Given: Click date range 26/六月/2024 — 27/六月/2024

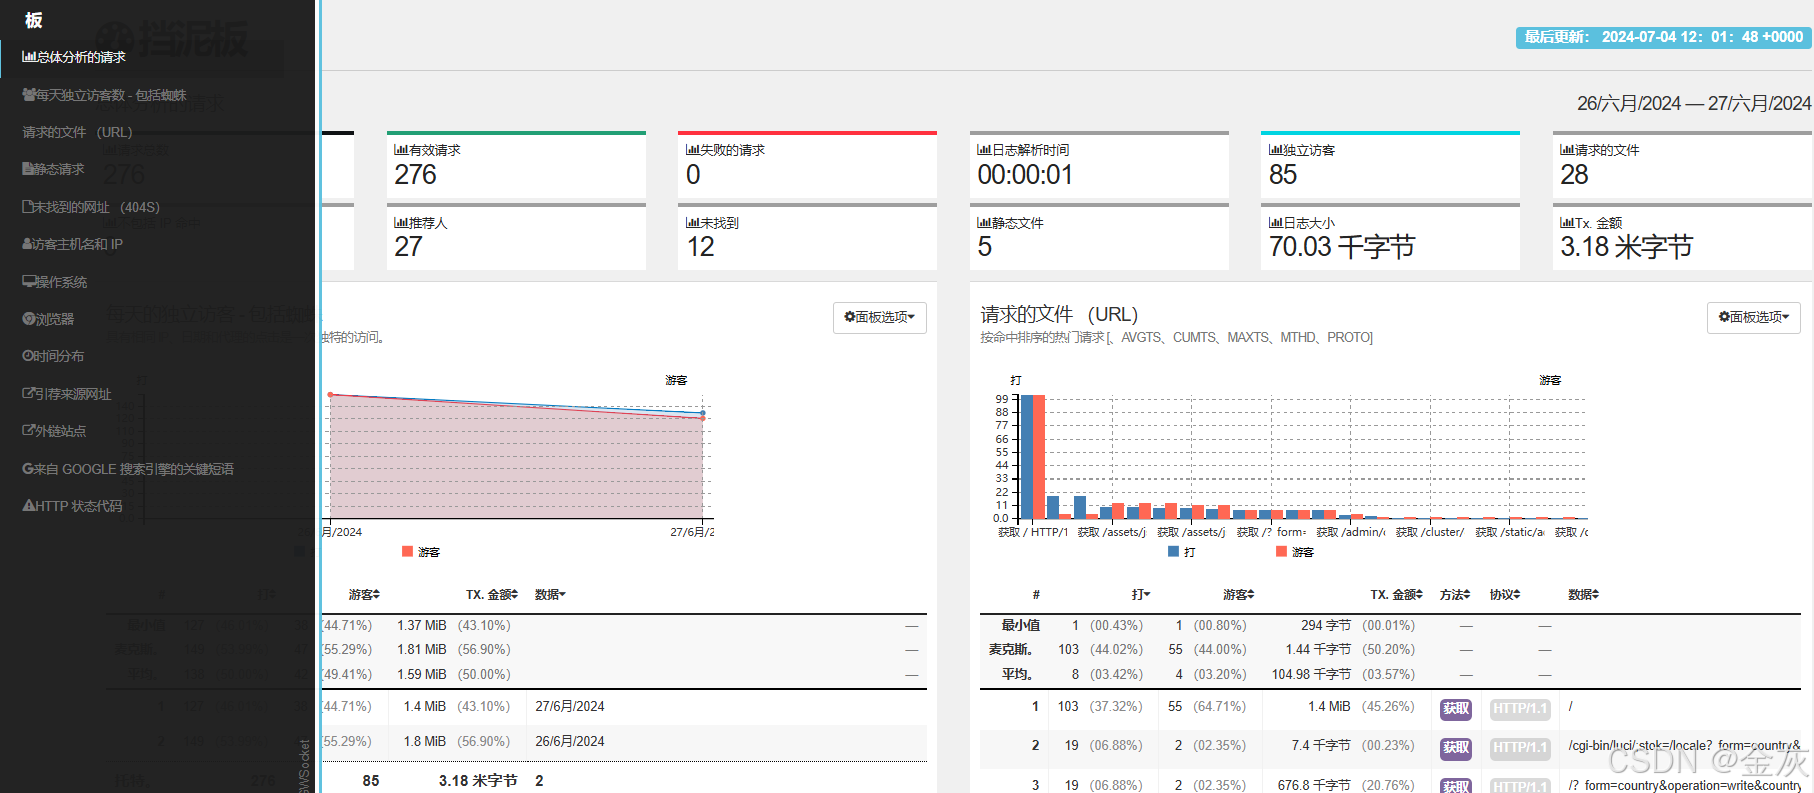Looking at the screenshot, I should pyautogui.click(x=1694, y=103).
